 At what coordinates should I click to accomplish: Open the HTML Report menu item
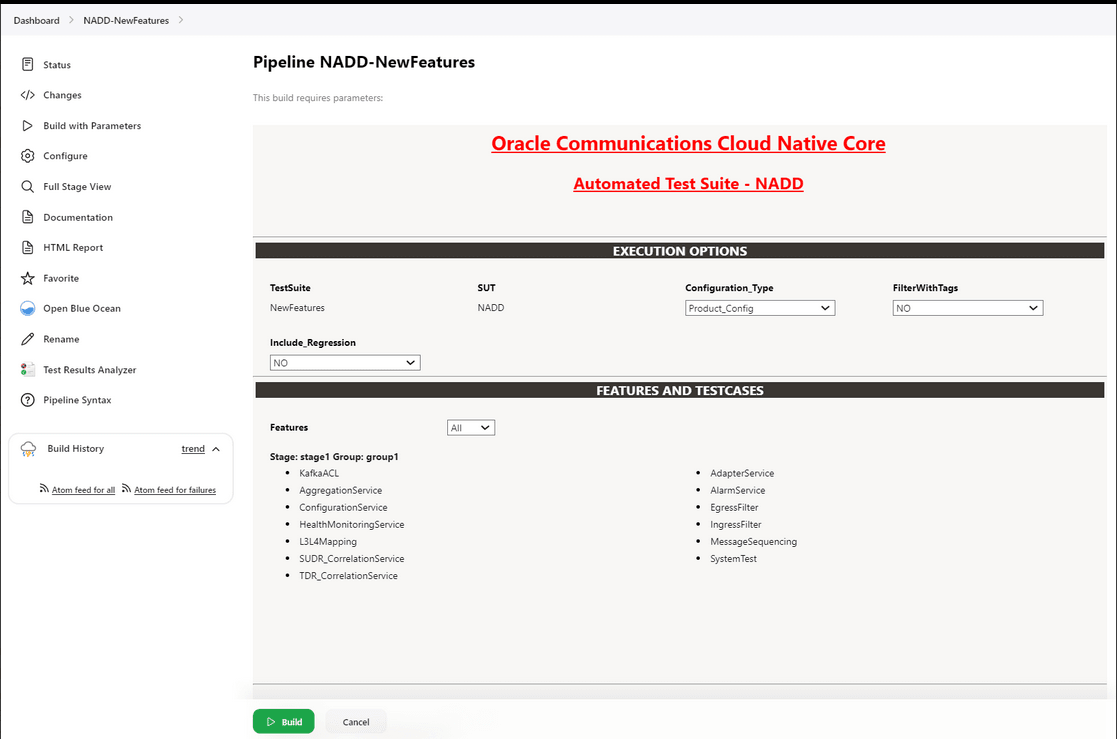click(73, 247)
